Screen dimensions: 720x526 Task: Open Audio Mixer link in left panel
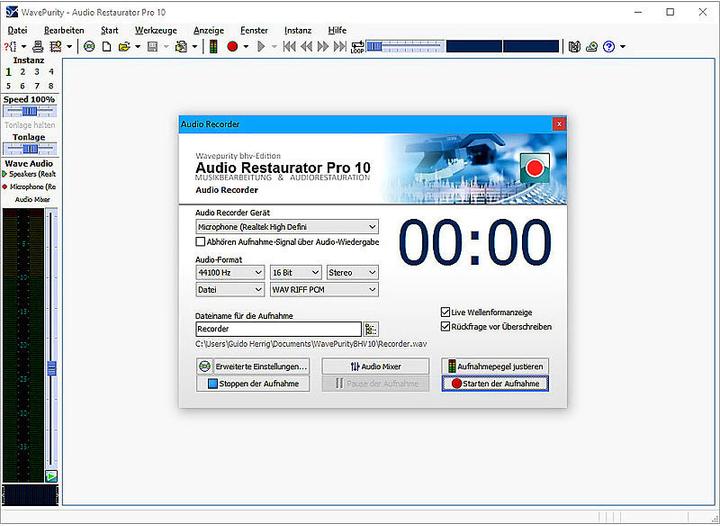pos(32,200)
